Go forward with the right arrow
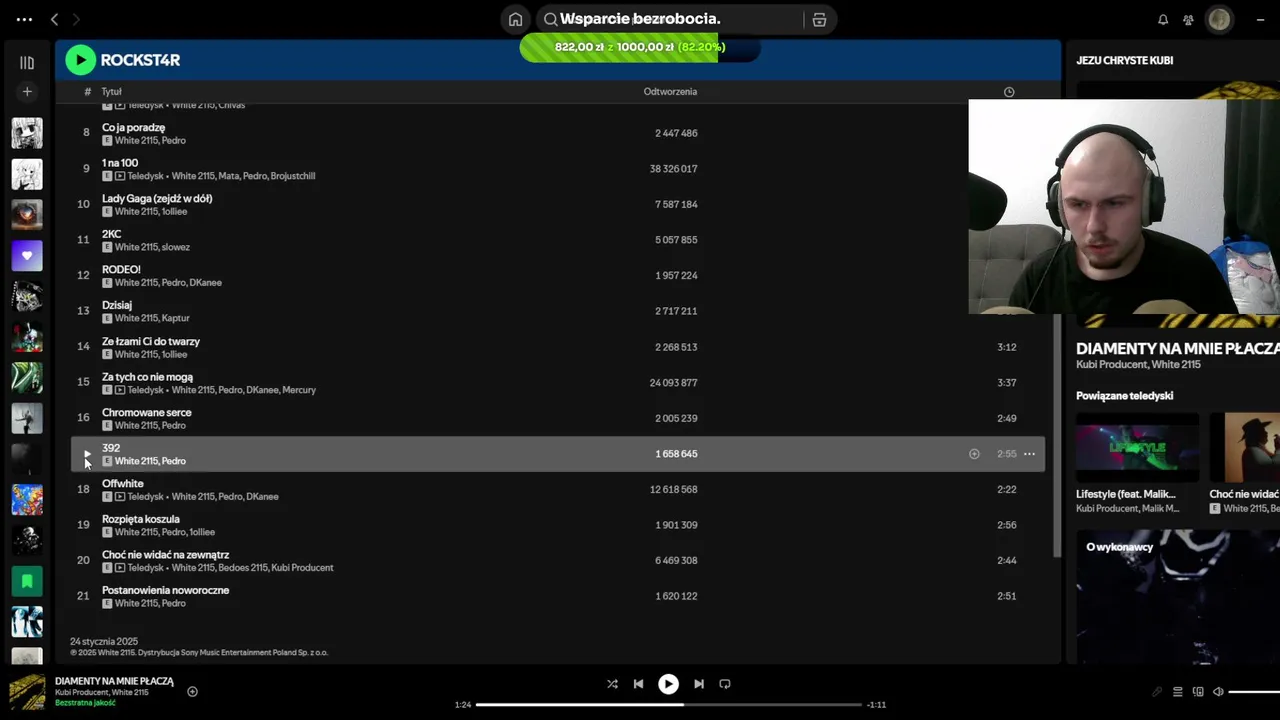 click(76, 19)
